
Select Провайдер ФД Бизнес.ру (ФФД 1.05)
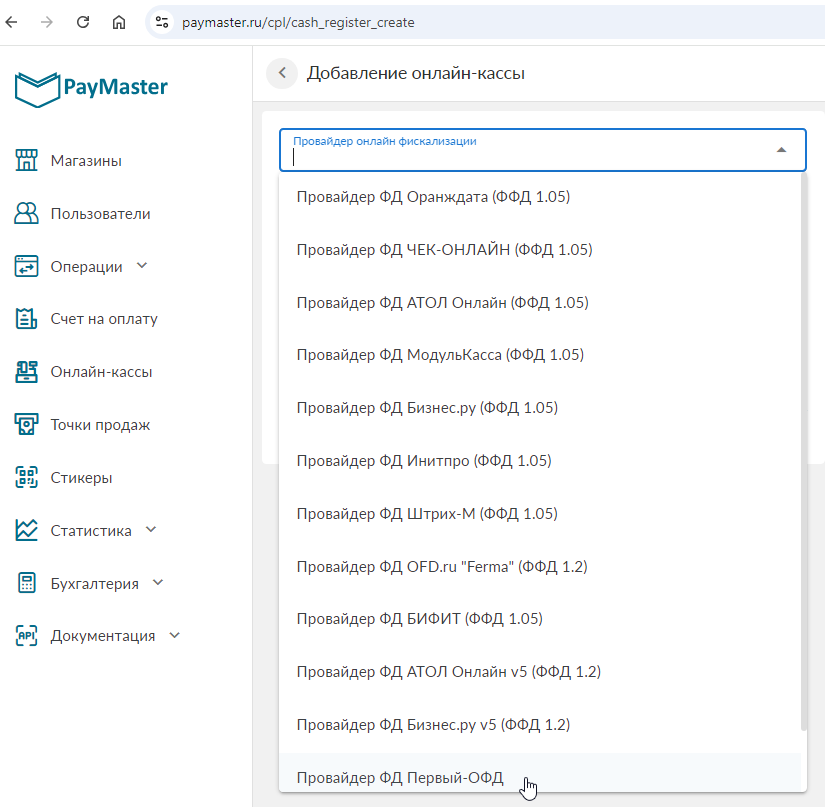[540, 408]
